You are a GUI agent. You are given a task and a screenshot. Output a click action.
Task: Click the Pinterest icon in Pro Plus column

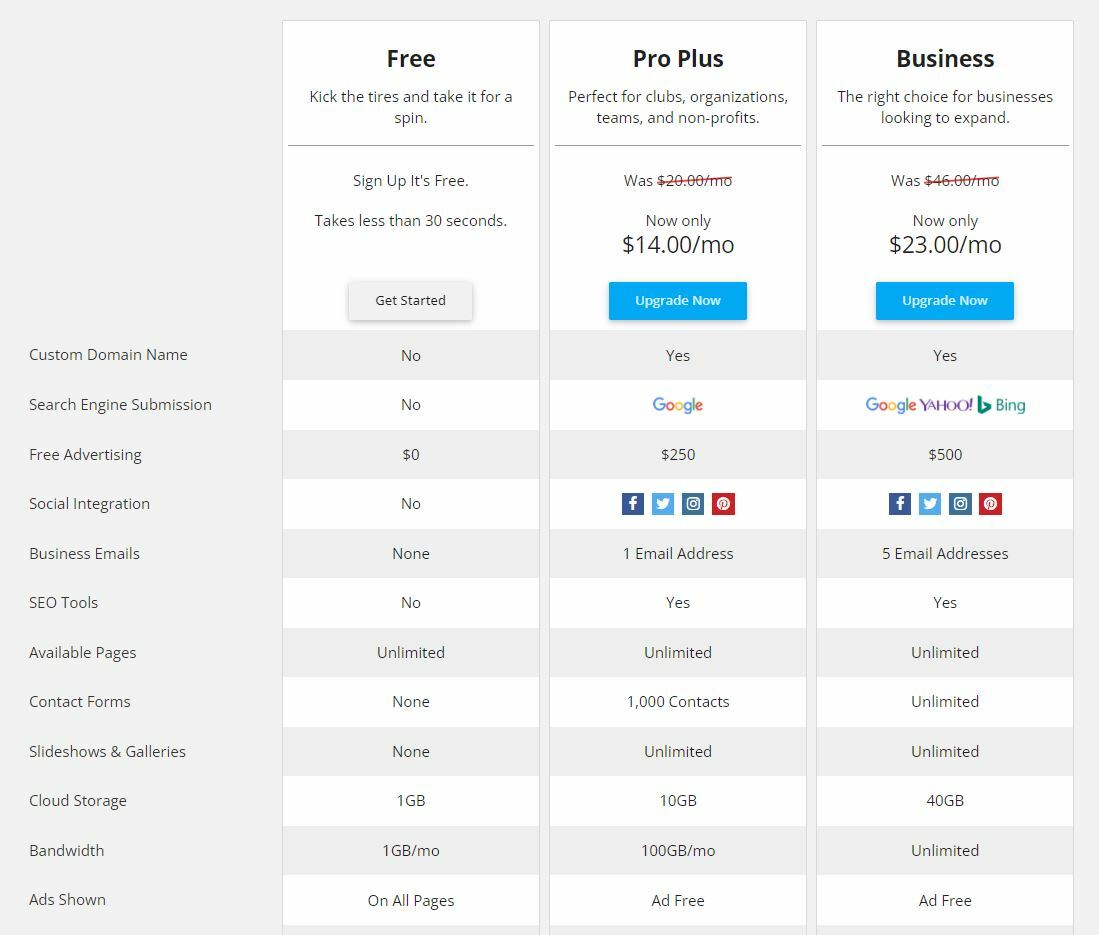(723, 503)
